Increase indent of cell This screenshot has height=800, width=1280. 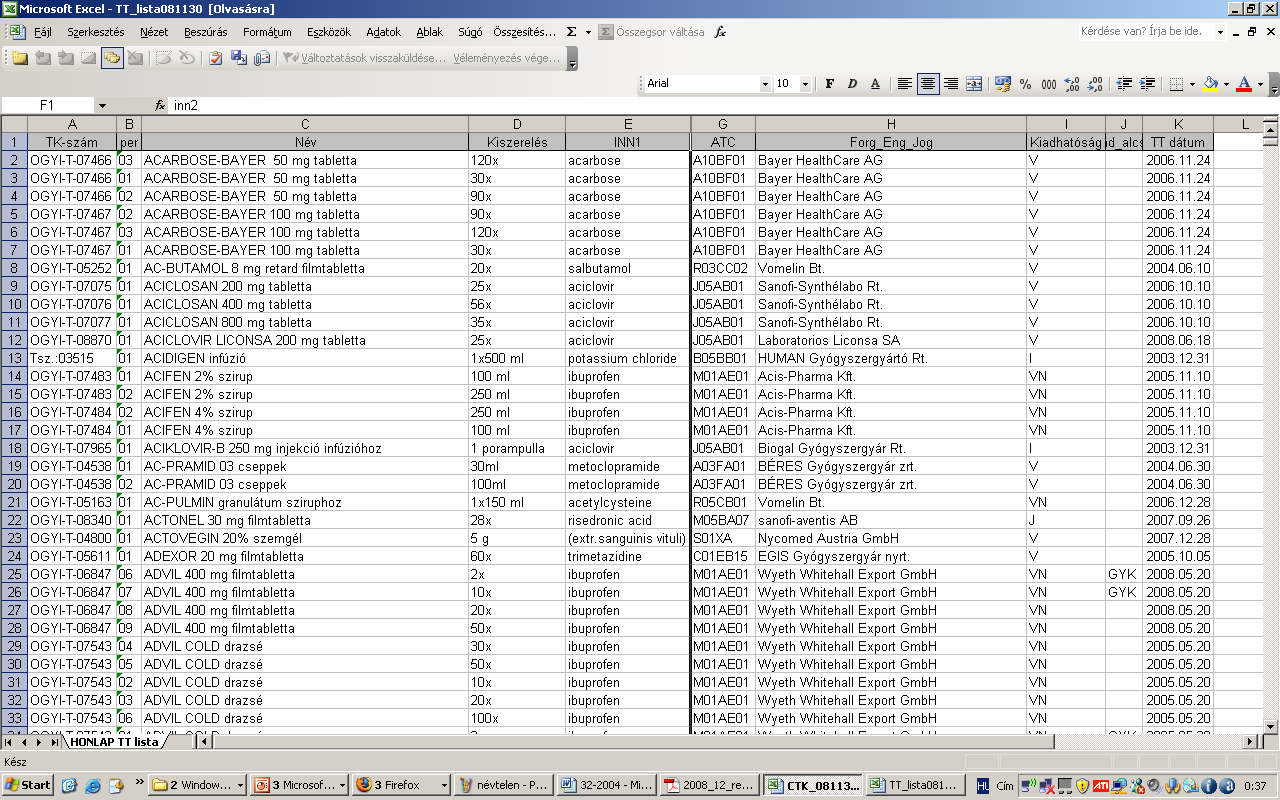point(1147,84)
